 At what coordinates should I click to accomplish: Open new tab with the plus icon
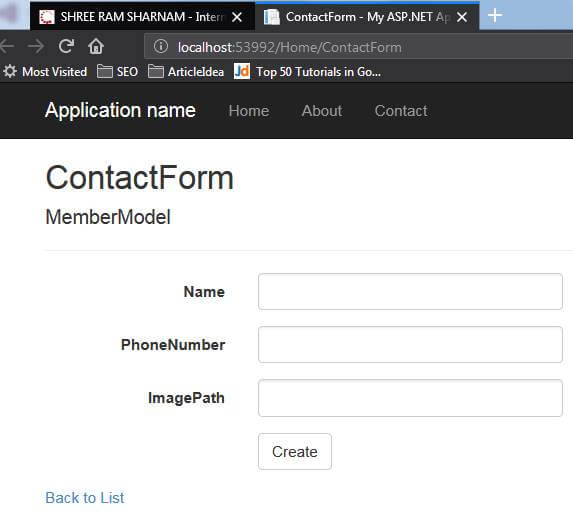click(x=495, y=15)
